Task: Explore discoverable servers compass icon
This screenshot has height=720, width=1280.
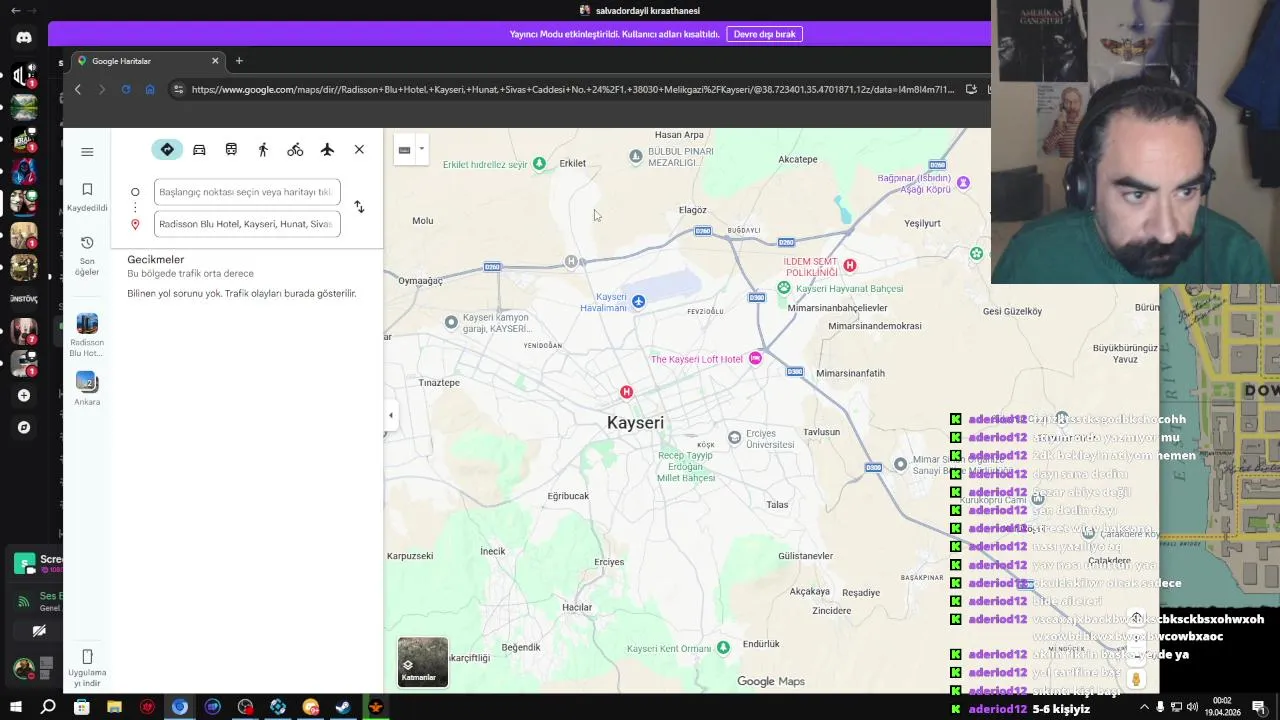Action: click(x=24, y=427)
